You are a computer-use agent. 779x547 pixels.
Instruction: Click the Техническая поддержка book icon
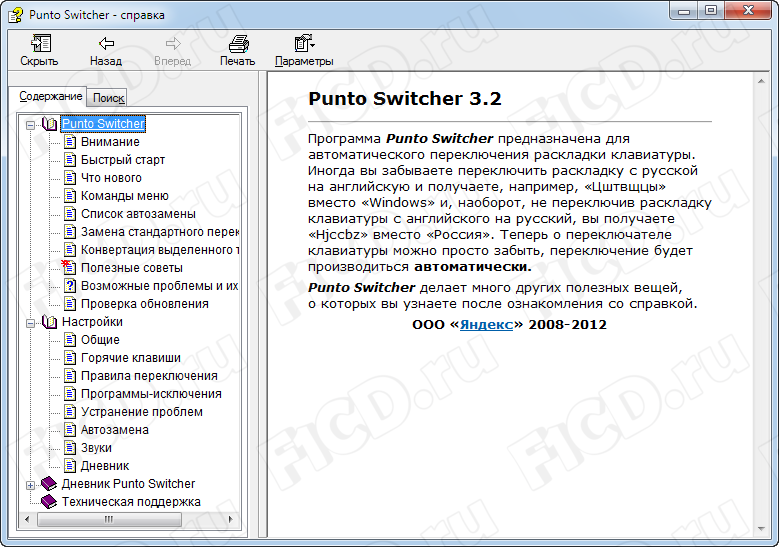49,502
